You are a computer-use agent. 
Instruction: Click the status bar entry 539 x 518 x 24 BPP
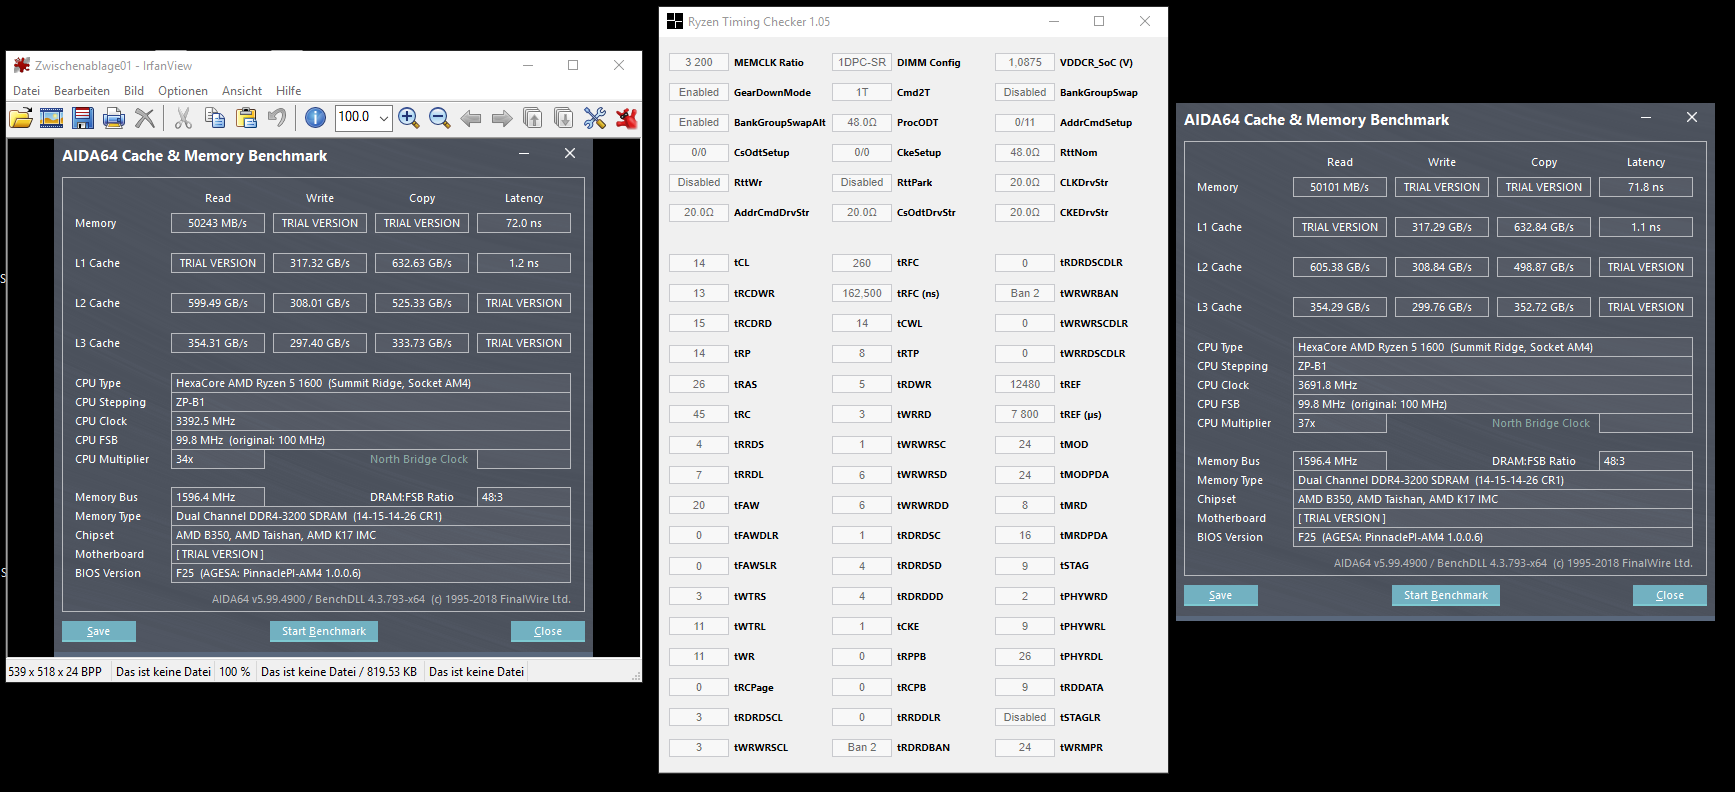tap(55, 672)
